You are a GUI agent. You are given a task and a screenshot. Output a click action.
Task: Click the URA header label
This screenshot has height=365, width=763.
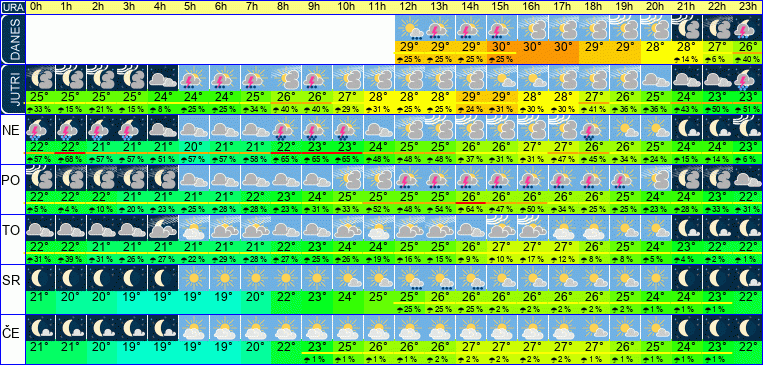point(12,7)
